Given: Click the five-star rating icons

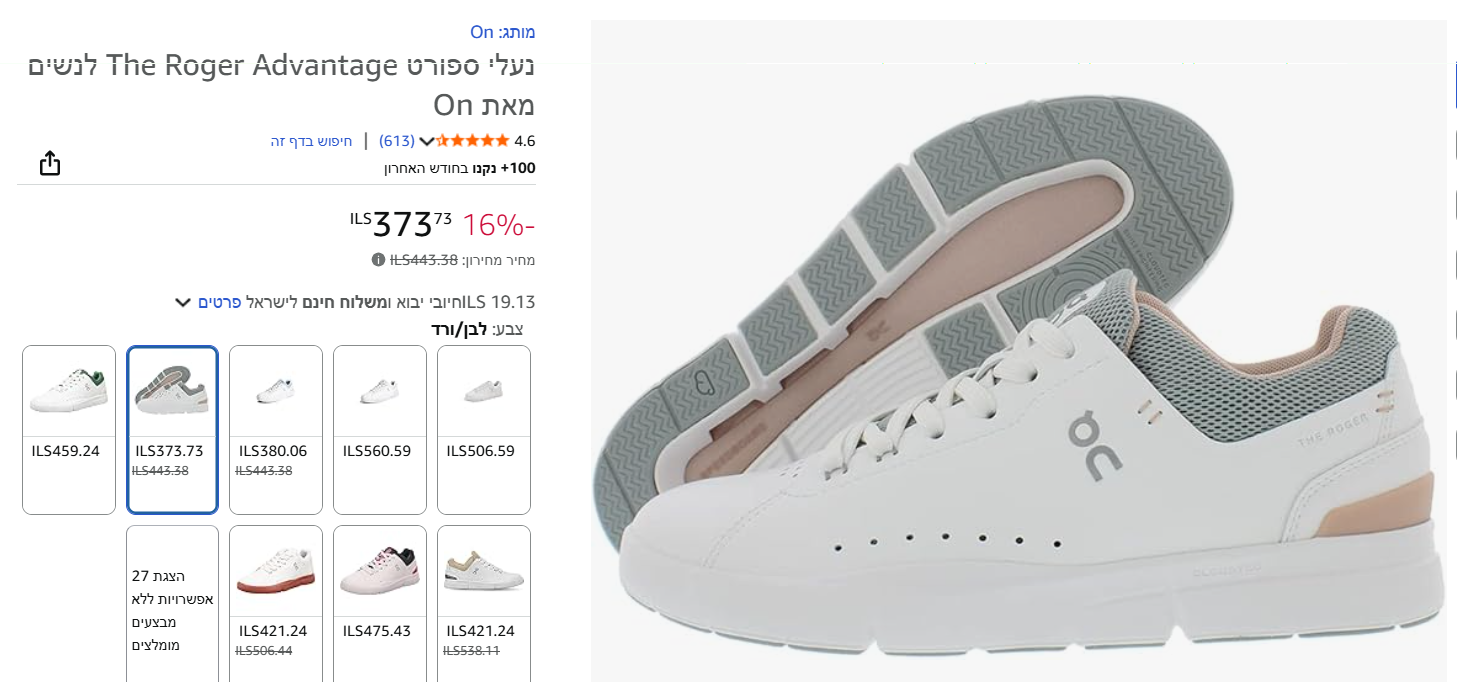Looking at the screenshot, I should click(474, 141).
